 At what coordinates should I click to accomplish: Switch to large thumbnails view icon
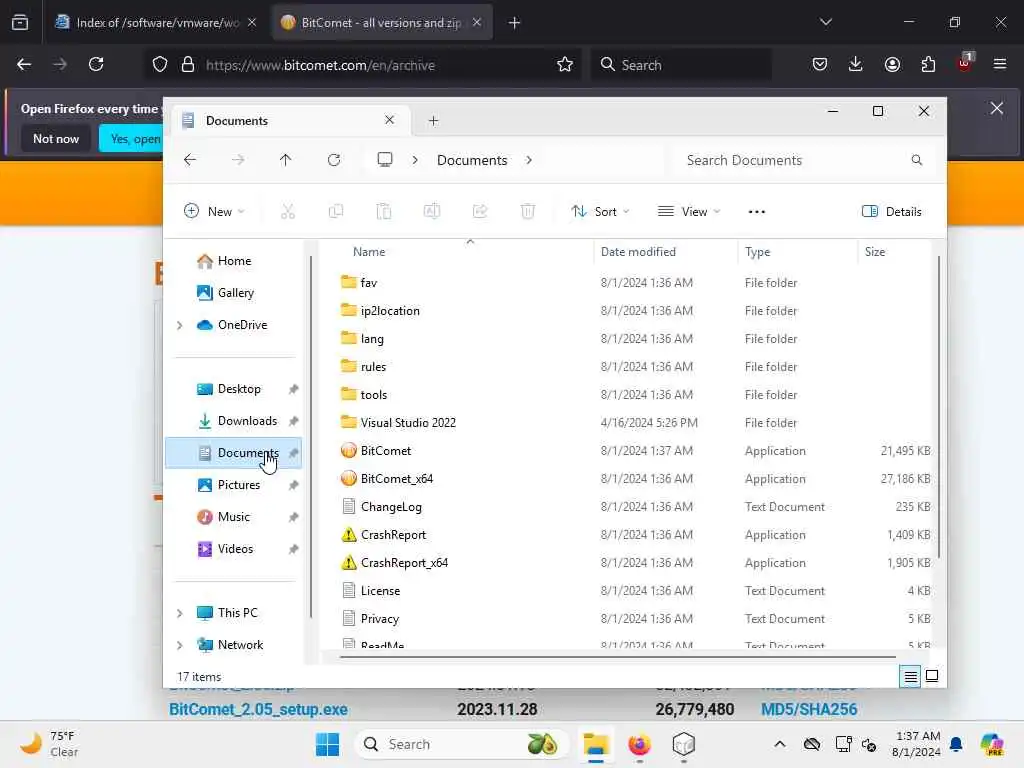click(x=932, y=677)
